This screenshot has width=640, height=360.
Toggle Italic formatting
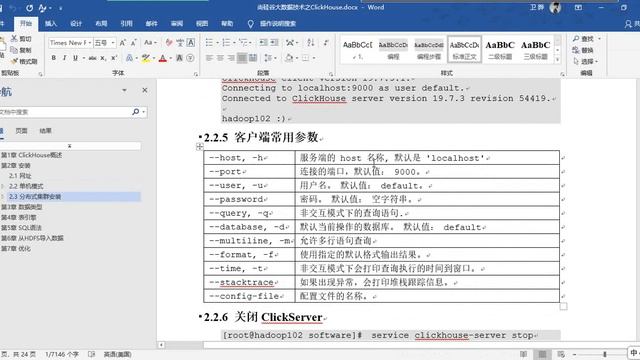coord(64,58)
